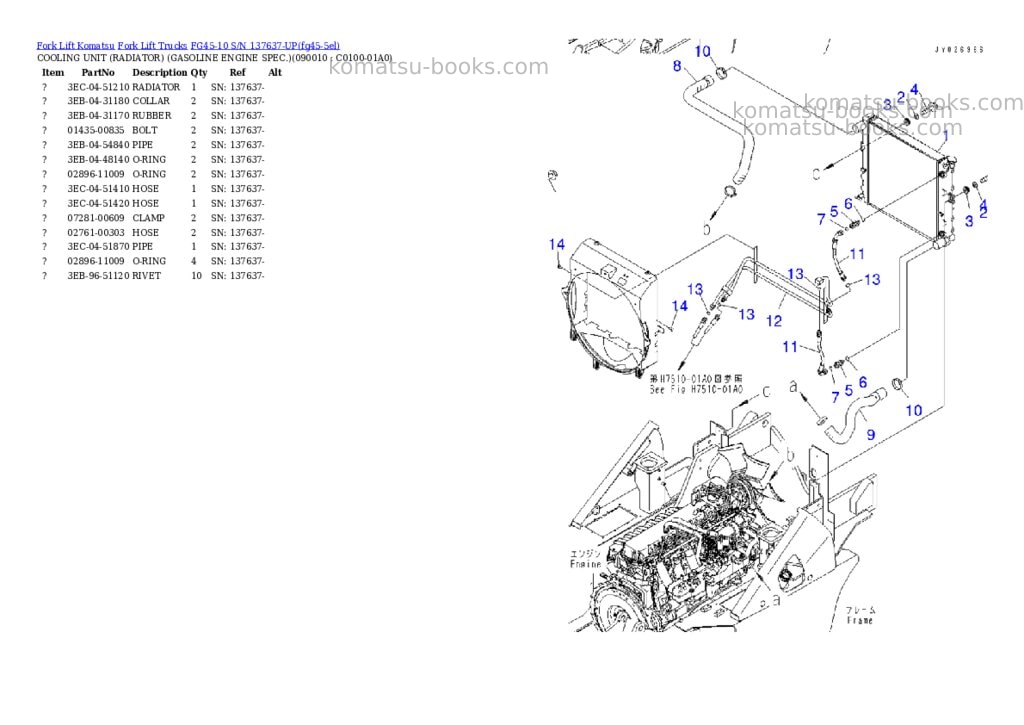Open the Fork Lift Komatsu link
Viewport: 1024px width, 725px height.
point(75,46)
